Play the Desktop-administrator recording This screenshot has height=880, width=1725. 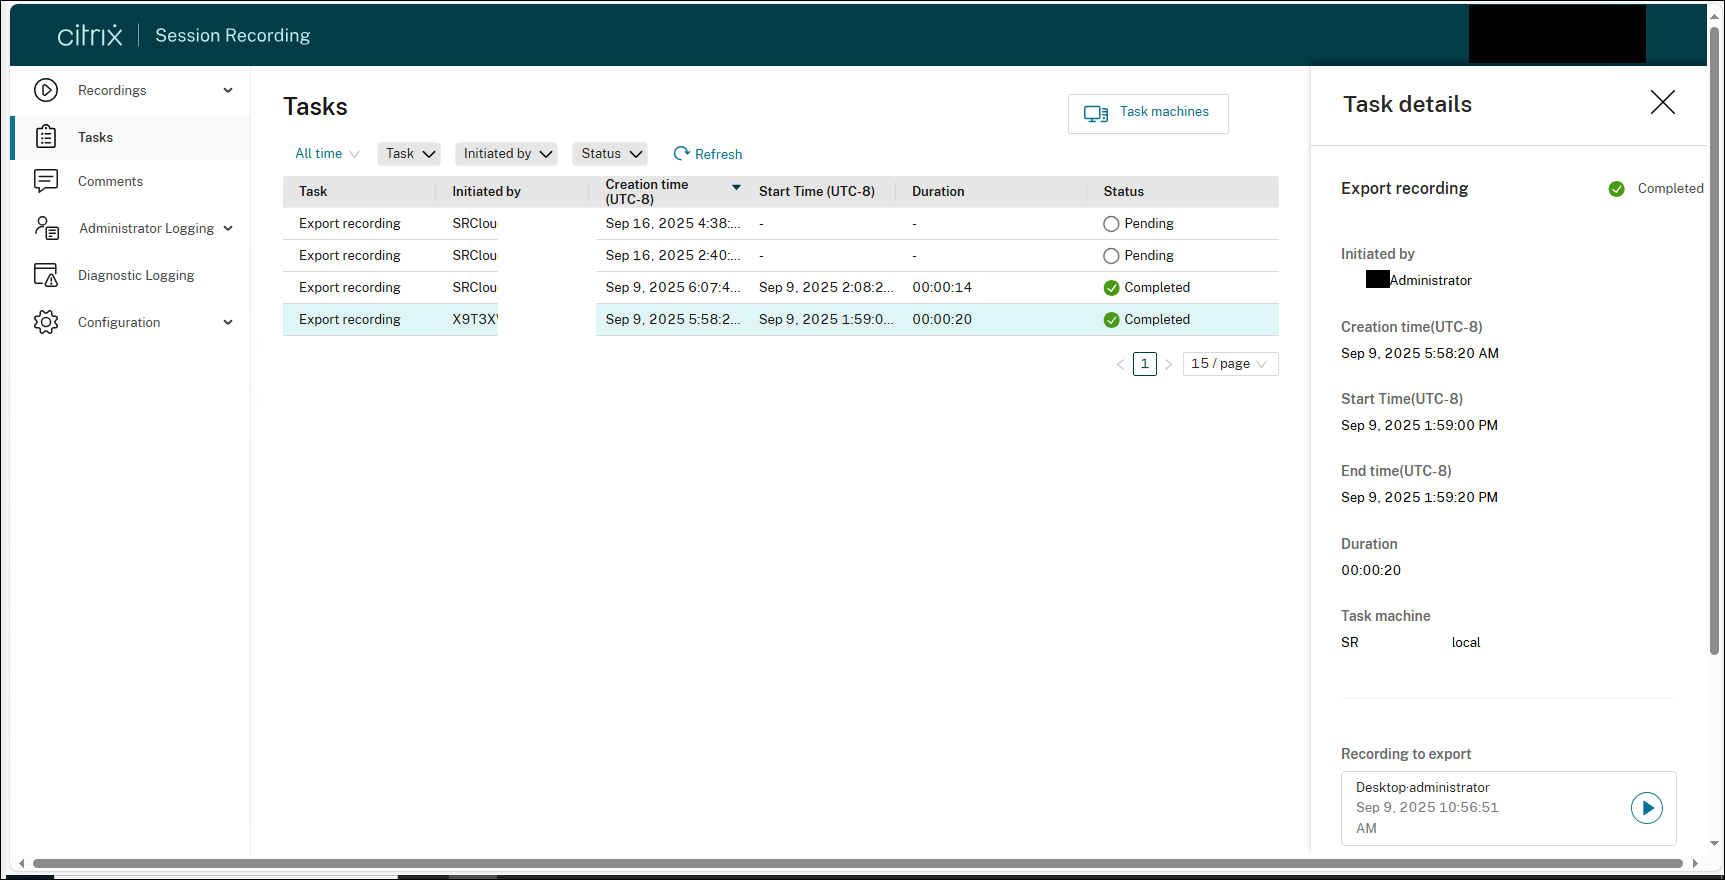tap(1646, 808)
